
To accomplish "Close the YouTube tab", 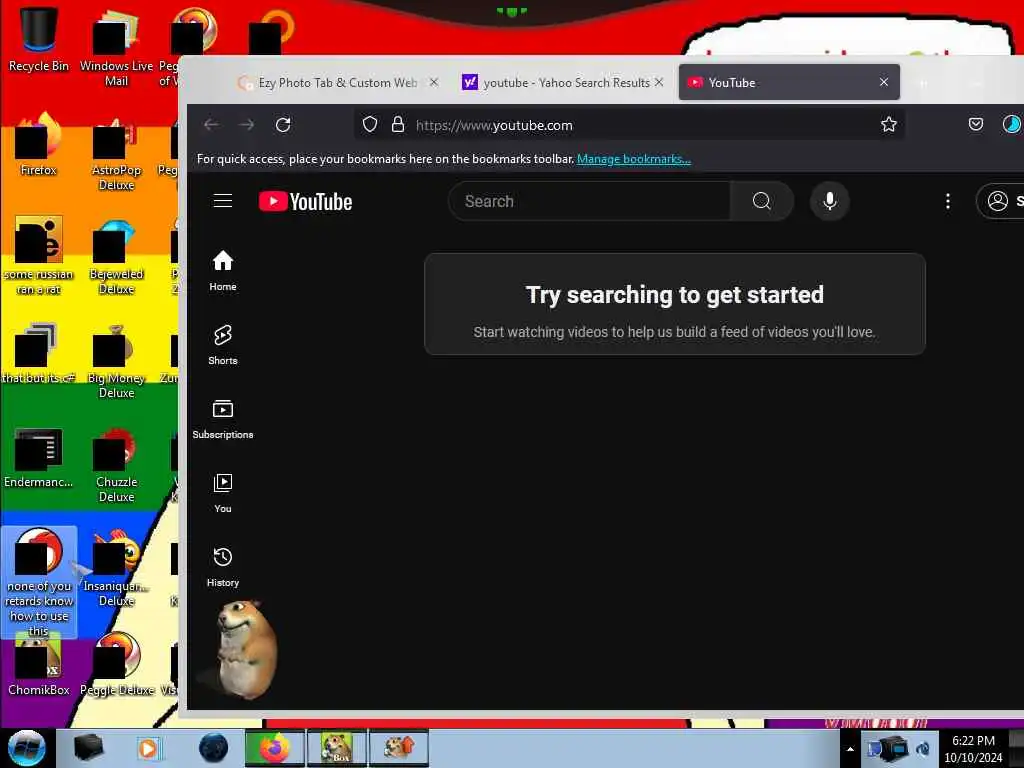I will click(x=884, y=82).
